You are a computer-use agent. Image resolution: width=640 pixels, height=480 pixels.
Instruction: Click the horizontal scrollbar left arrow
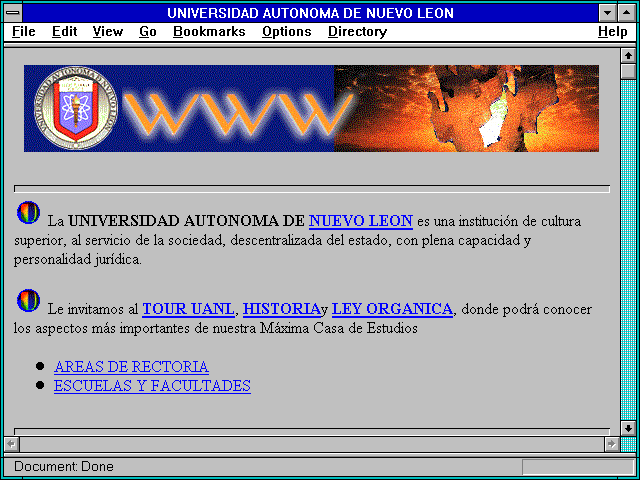pos(12,444)
